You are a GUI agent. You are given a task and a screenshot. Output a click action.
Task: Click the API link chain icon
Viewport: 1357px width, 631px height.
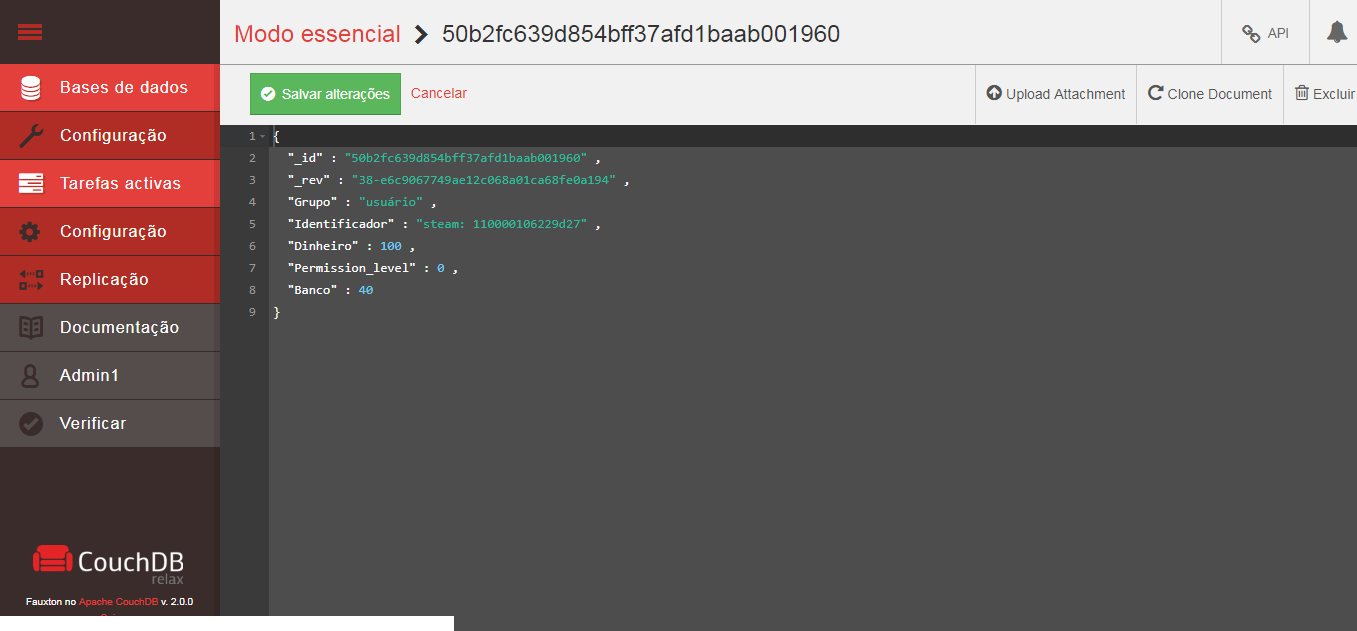[x=1251, y=34]
